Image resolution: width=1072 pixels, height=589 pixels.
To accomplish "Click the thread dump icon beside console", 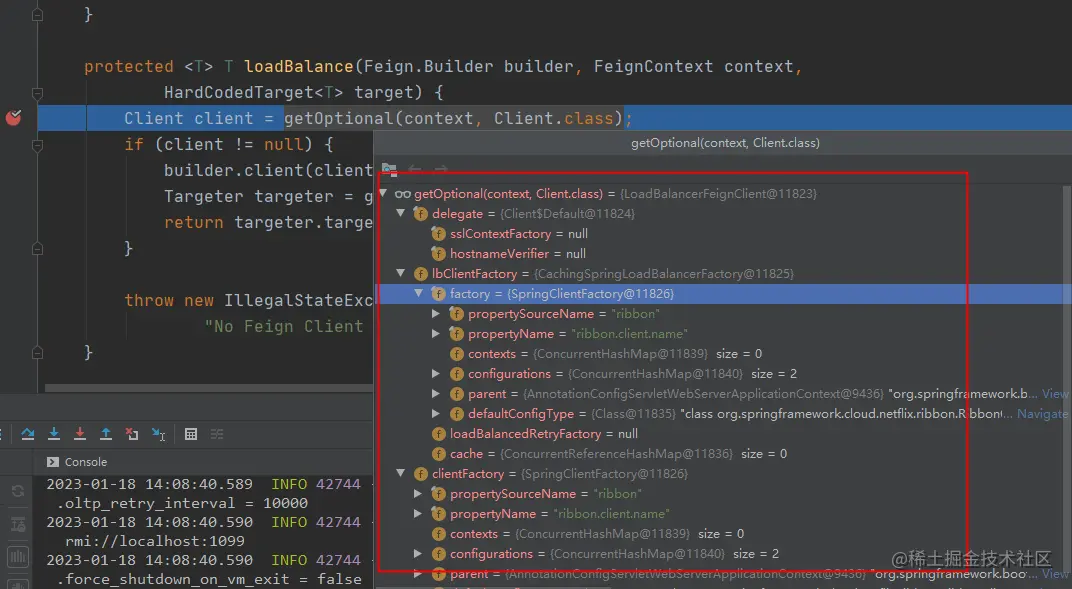I will 18,524.
